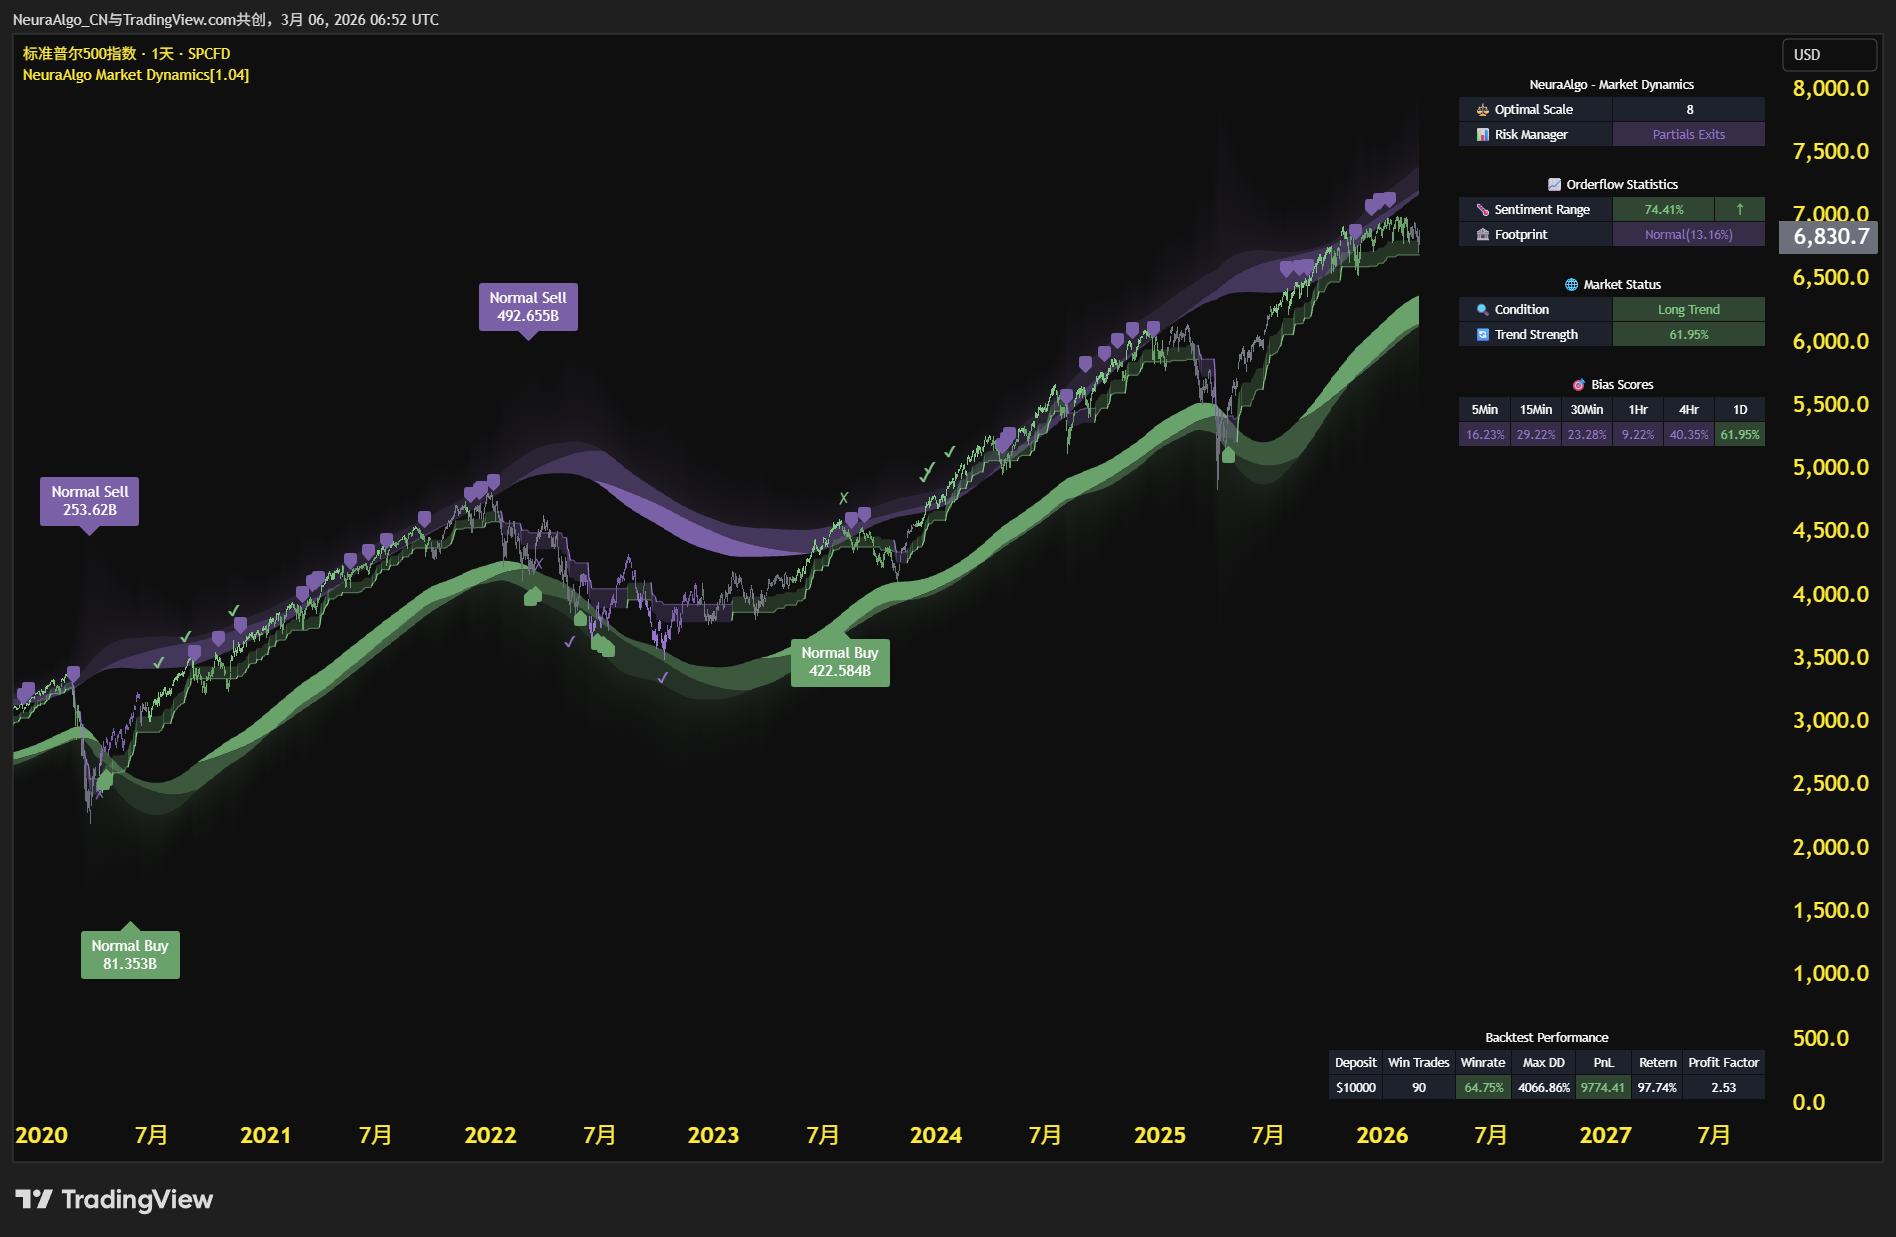Click the Partials Exits cell
Viewport: 1896px width, 1237px height.
pyautogui.click(x=1689, y=135)
